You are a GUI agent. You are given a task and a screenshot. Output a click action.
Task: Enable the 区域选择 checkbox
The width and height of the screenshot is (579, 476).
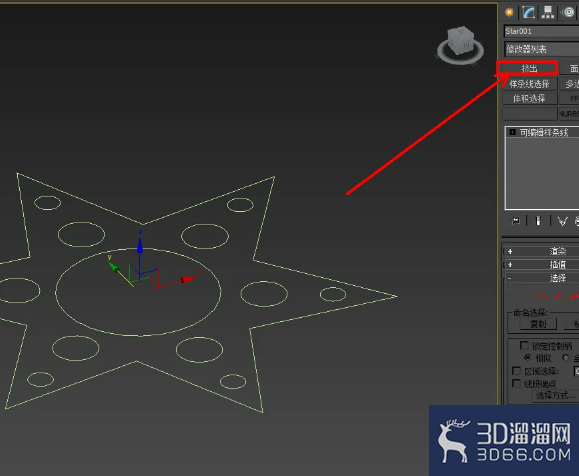(x=516, y=370)
